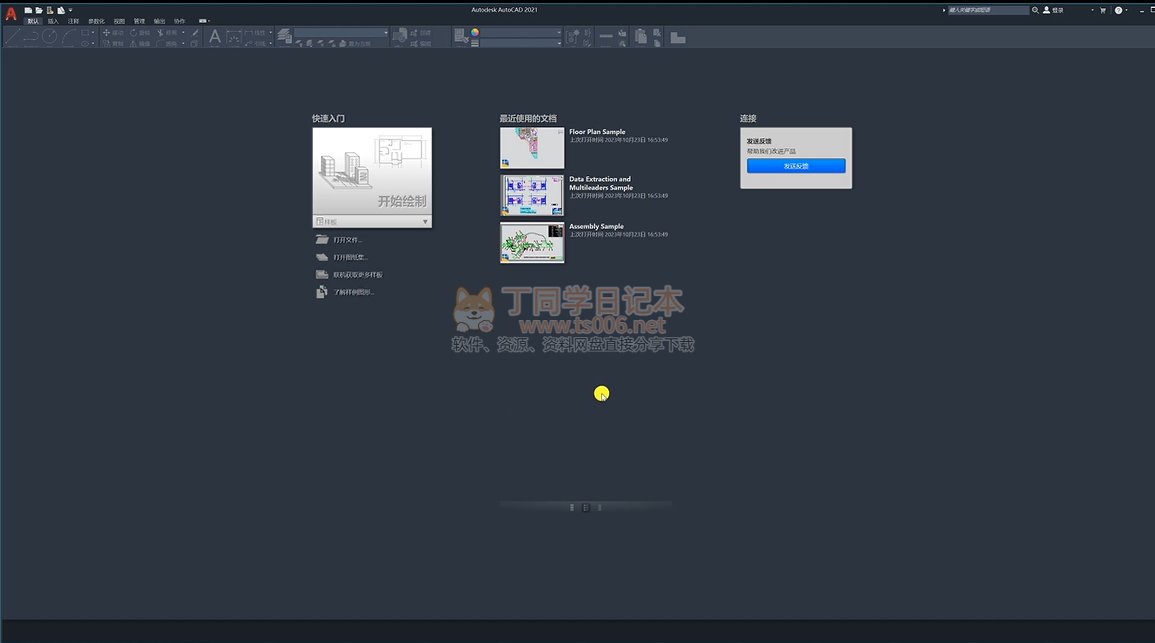Open the AutoCAD application menu logo
This screenshot has height=643, width=1155.
click(x=11, y=13)
